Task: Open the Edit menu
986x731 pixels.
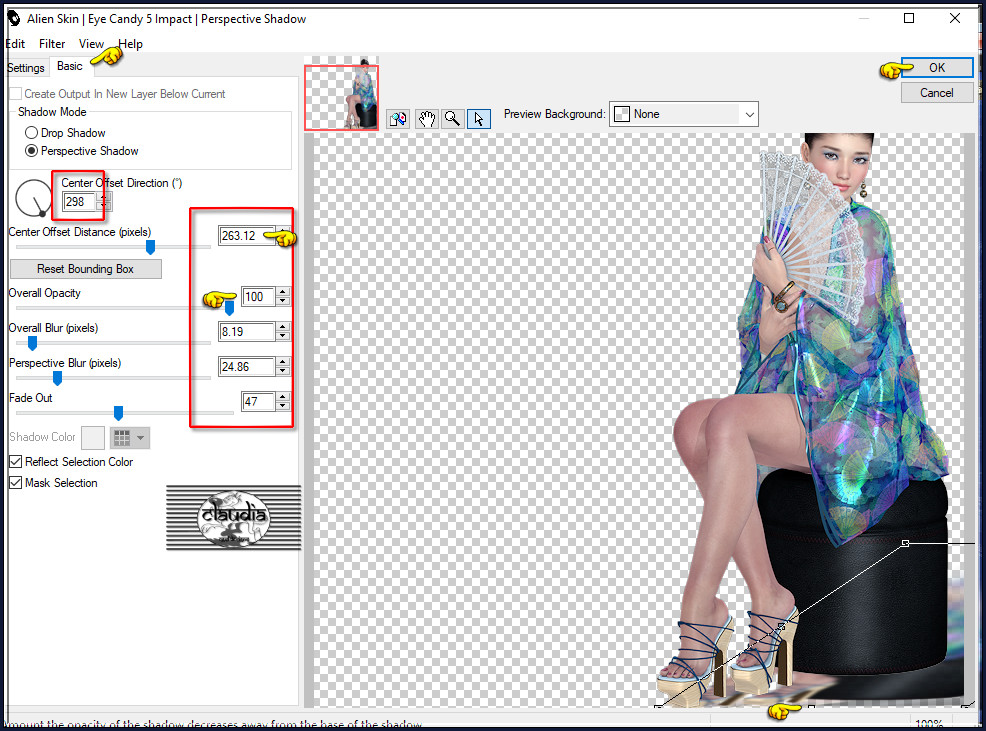Action: (15, 44)
